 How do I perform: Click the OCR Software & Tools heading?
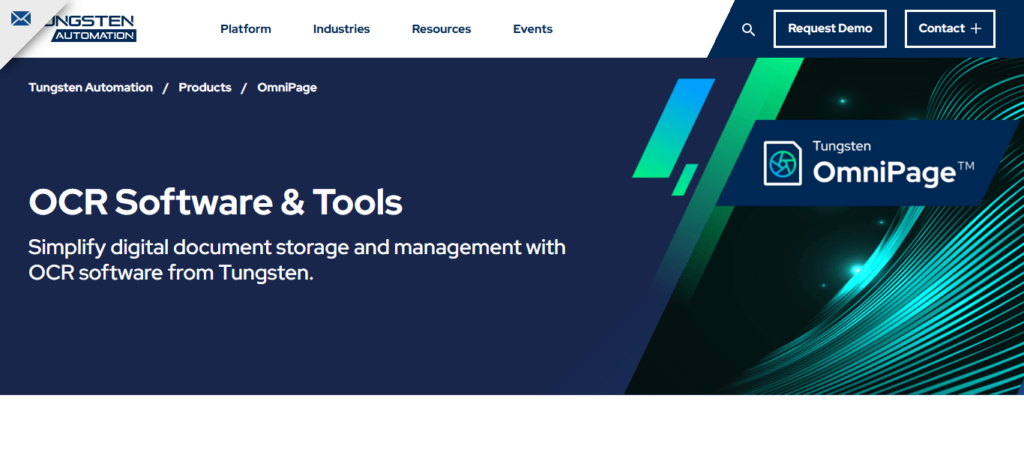point(216,202)
